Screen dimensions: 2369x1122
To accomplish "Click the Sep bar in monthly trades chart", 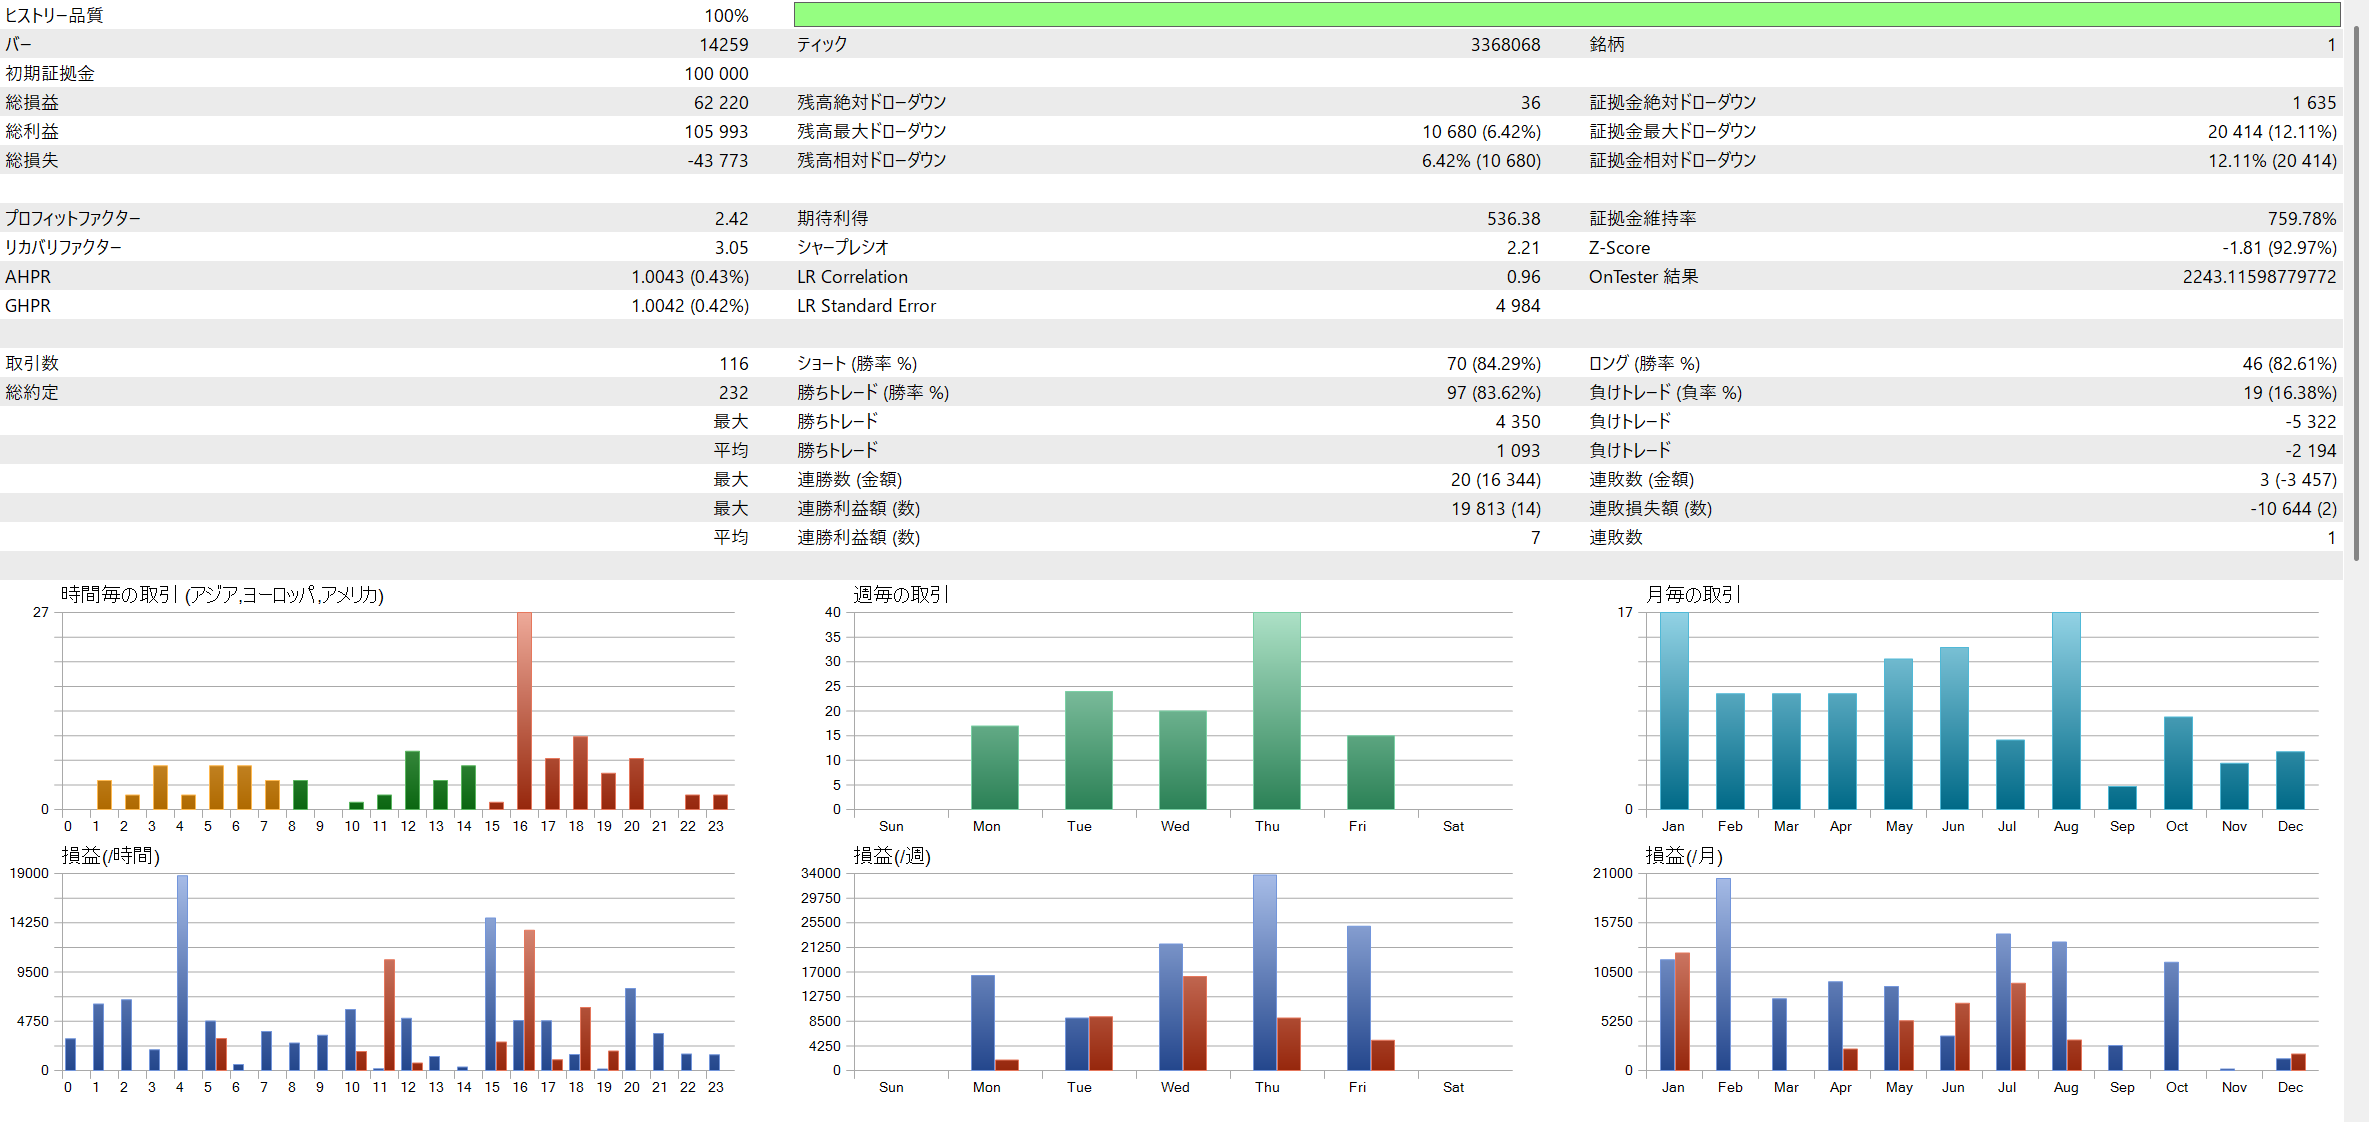I will coord(2122,797).
